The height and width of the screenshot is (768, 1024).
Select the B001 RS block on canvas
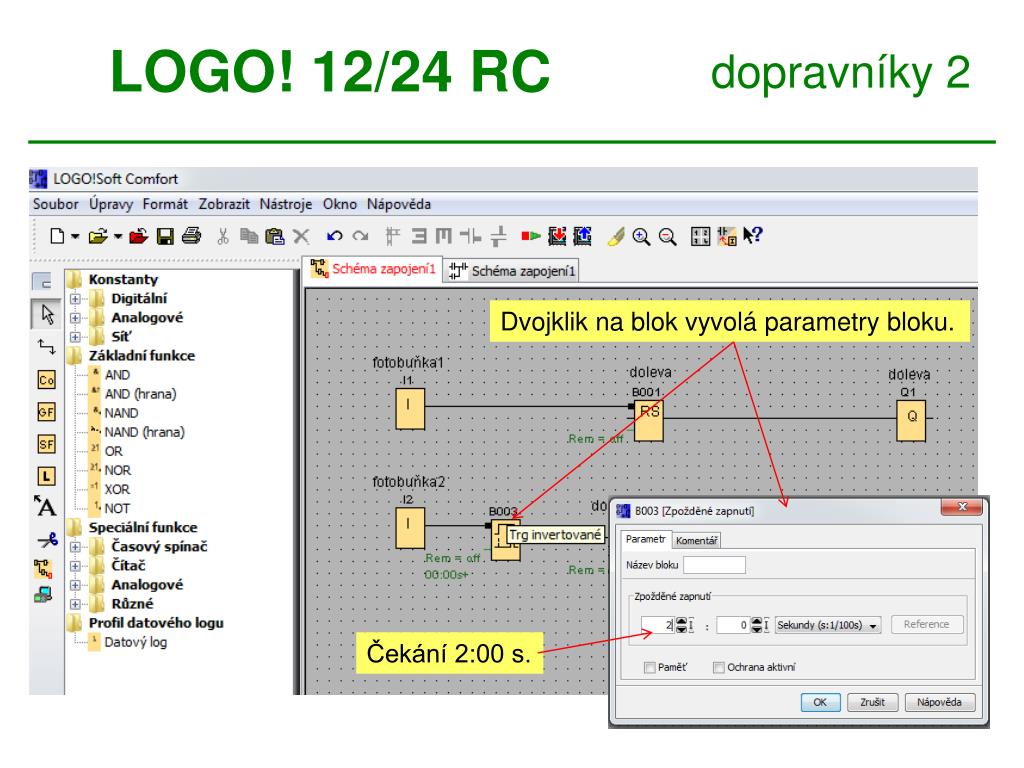(648, 421)
